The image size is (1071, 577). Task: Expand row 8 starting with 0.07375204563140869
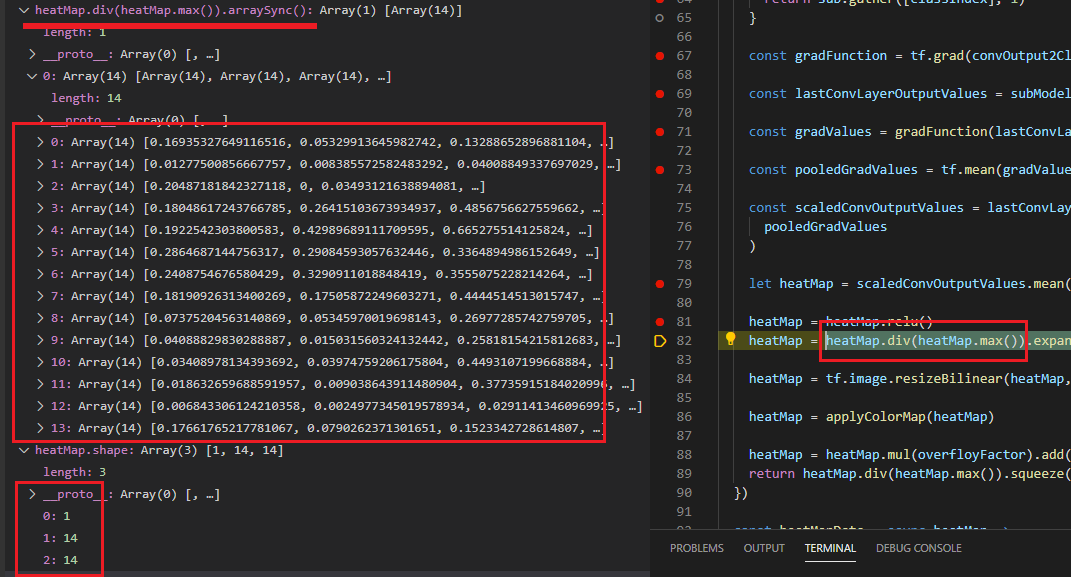click(x=40, y=318)
